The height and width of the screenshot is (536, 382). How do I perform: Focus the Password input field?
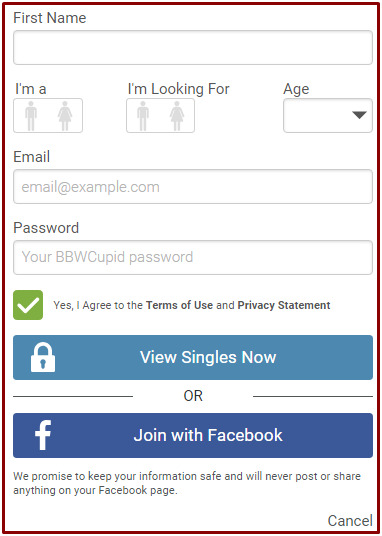pos(193,257)
